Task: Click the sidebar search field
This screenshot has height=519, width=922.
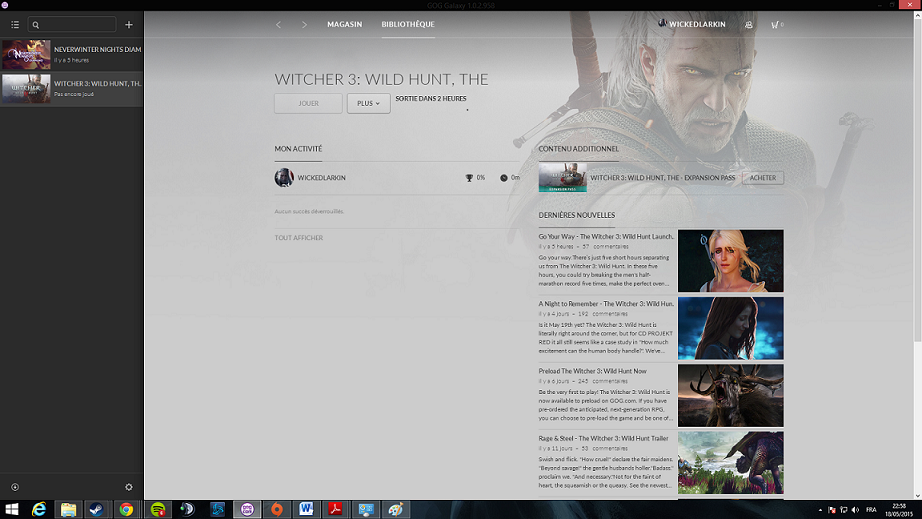Action: pos(72,25)
